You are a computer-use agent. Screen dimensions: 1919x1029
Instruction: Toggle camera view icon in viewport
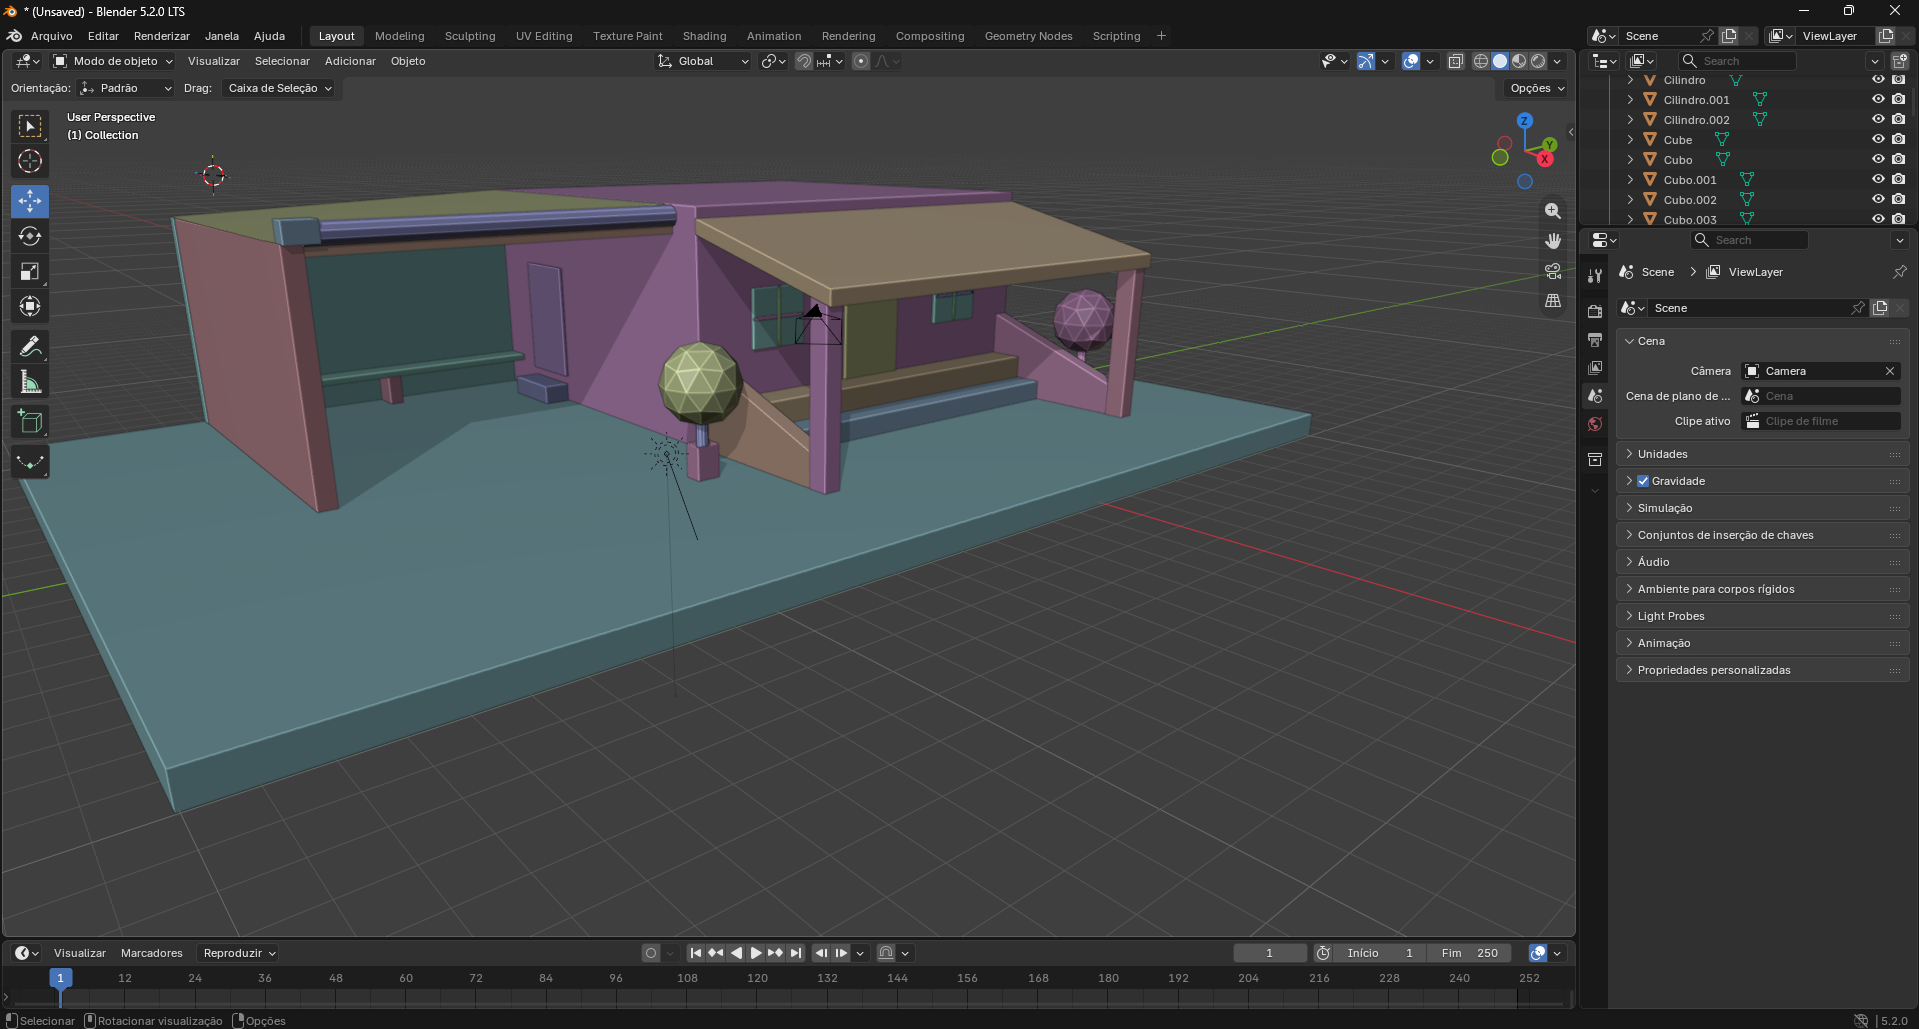1553,271
